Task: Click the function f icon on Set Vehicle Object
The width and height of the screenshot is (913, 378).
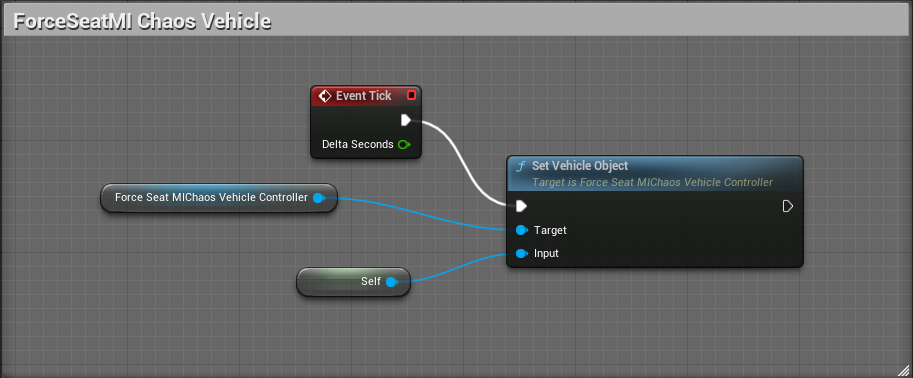Action: point(521,167)
